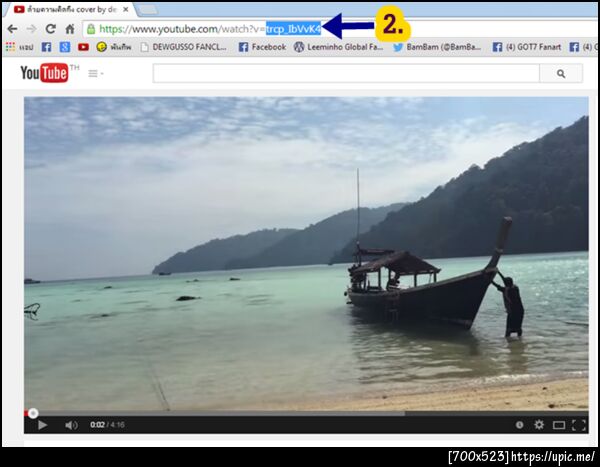Click the YouTube URL in the address bar
600x467 pixels.
pyautogui.click(x=210, y=29)
